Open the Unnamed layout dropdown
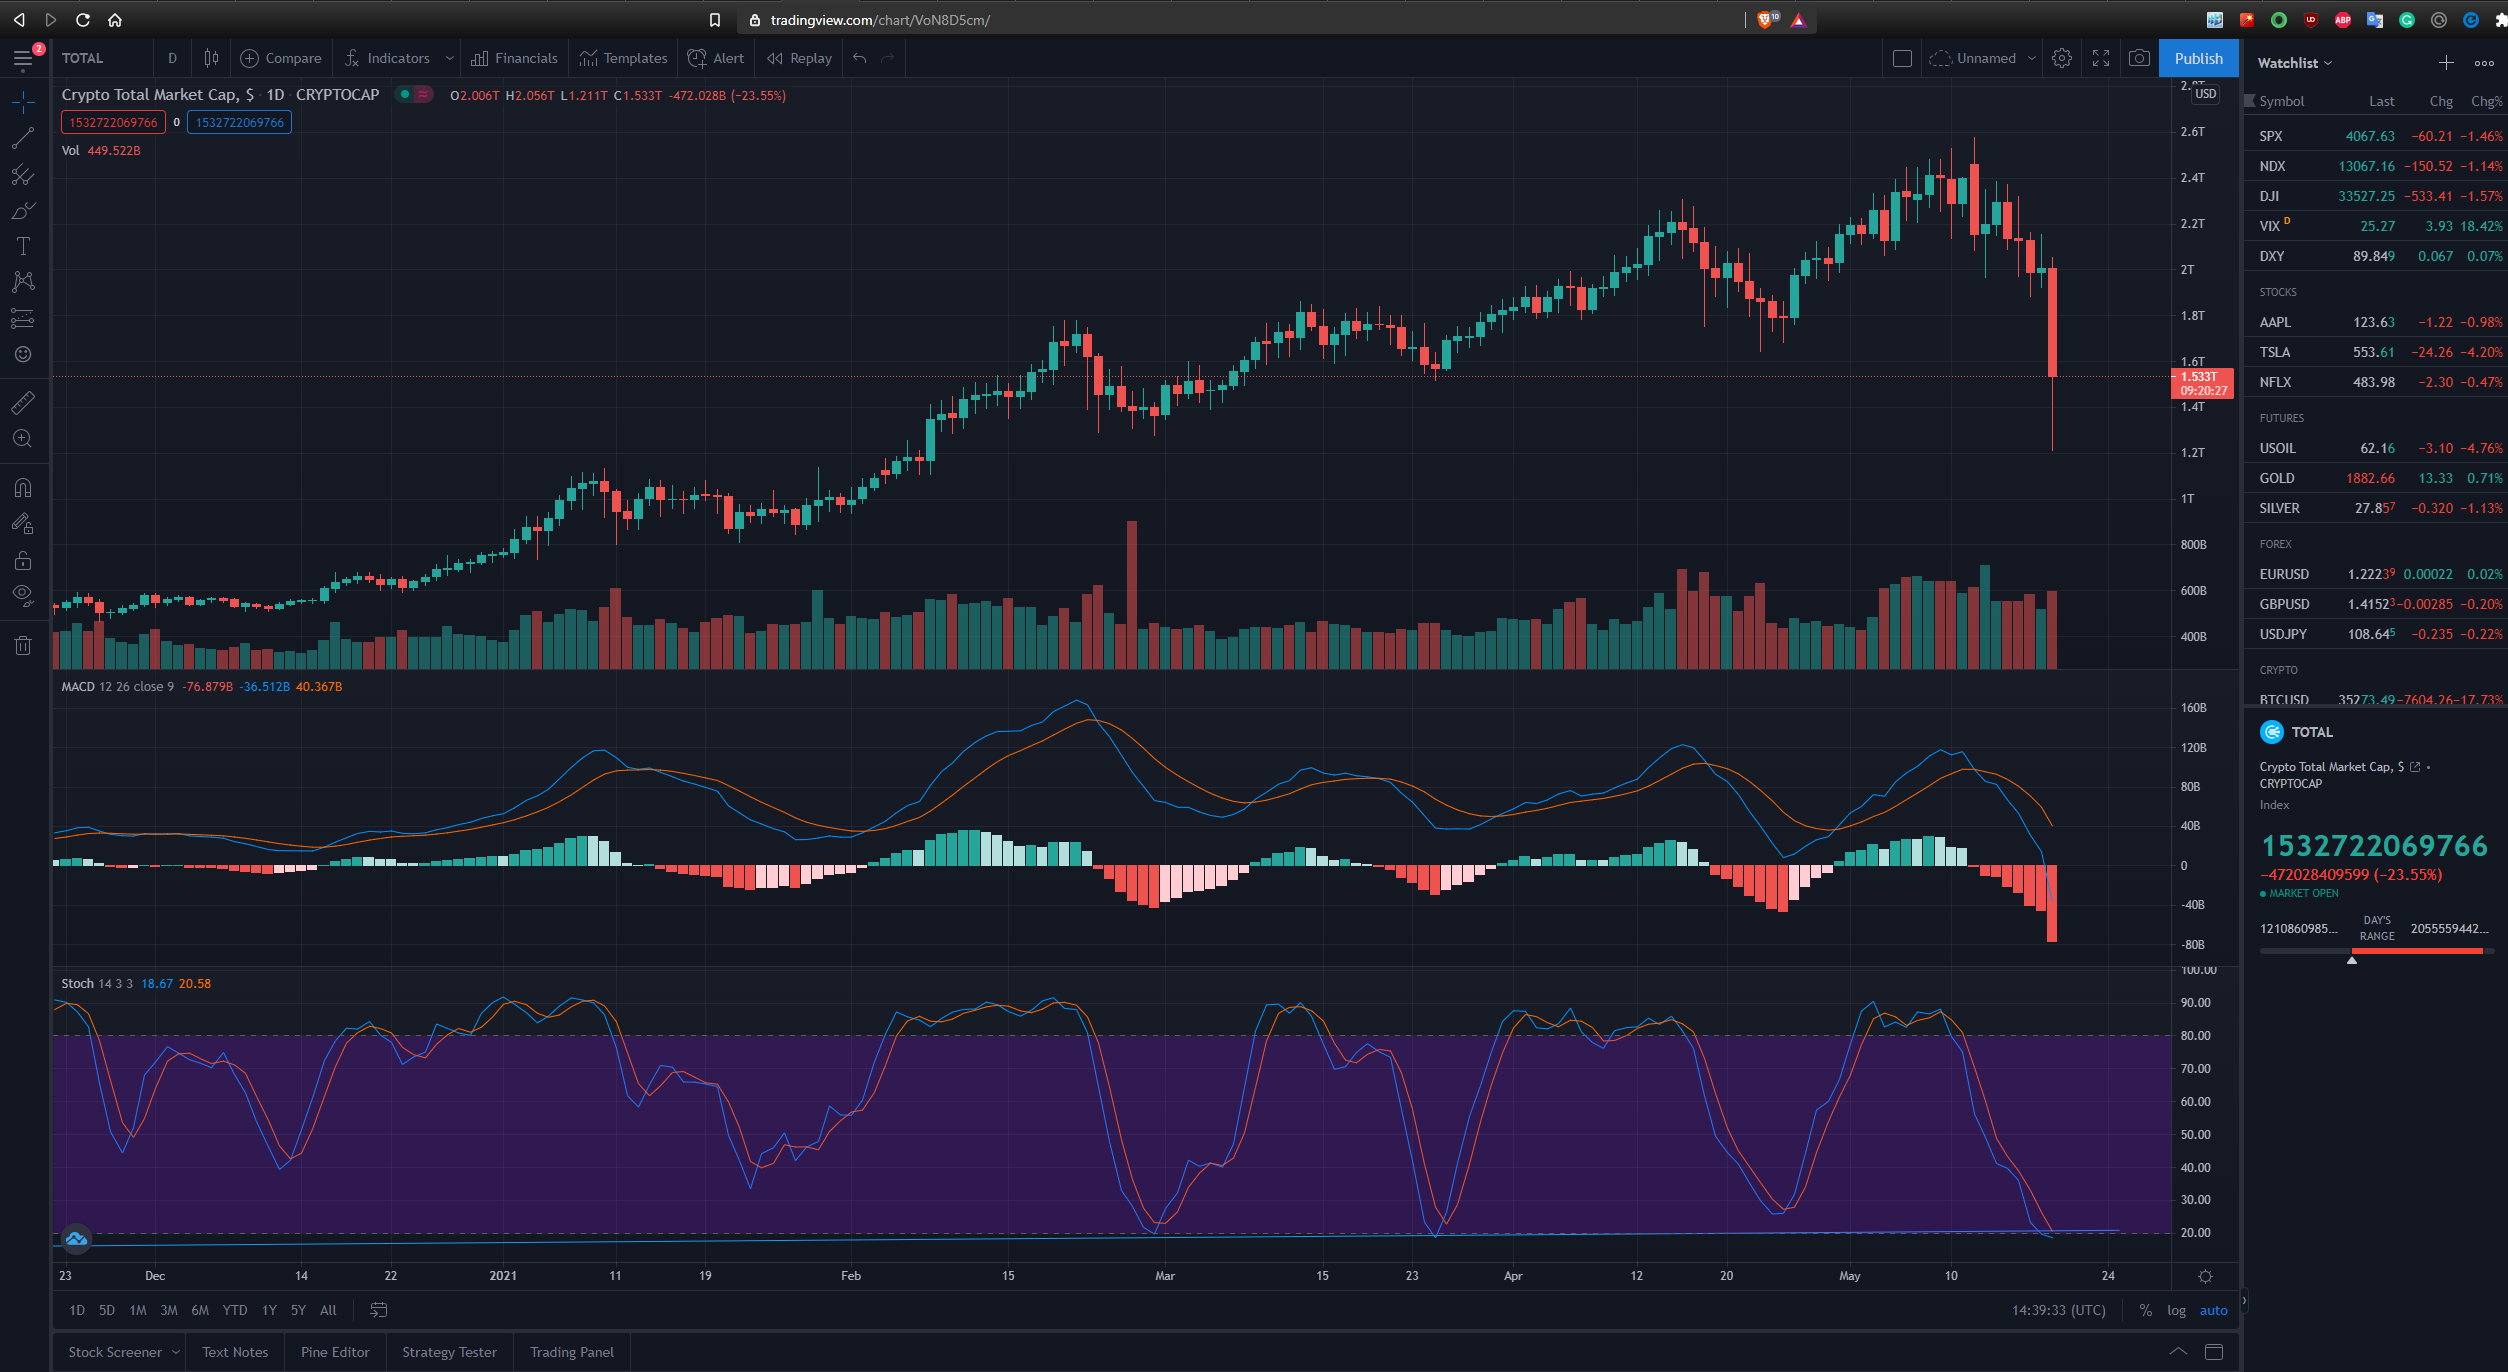 1982,58
